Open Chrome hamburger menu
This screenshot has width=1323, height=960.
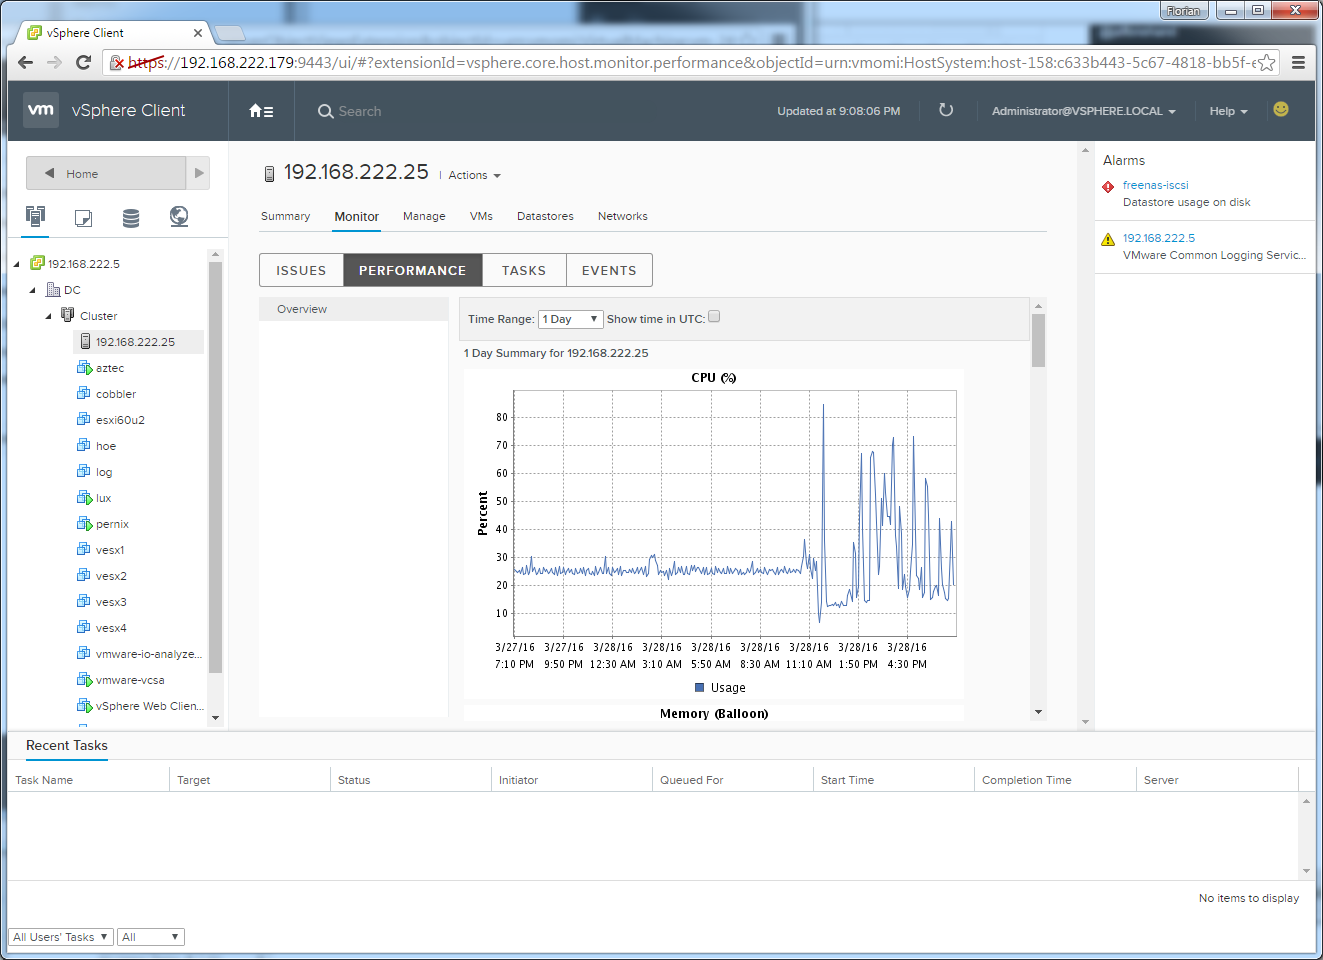[1298, 62]
